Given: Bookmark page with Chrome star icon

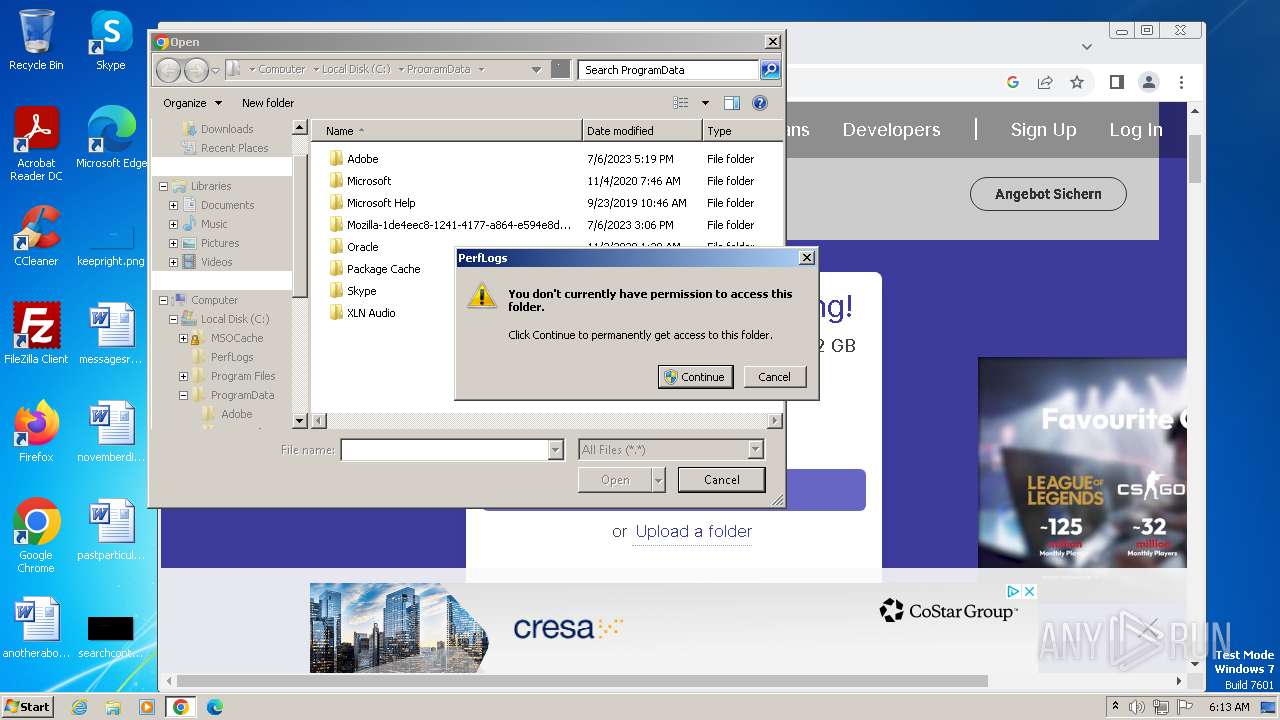Looking at the screenshot, I should point(1077,82).
